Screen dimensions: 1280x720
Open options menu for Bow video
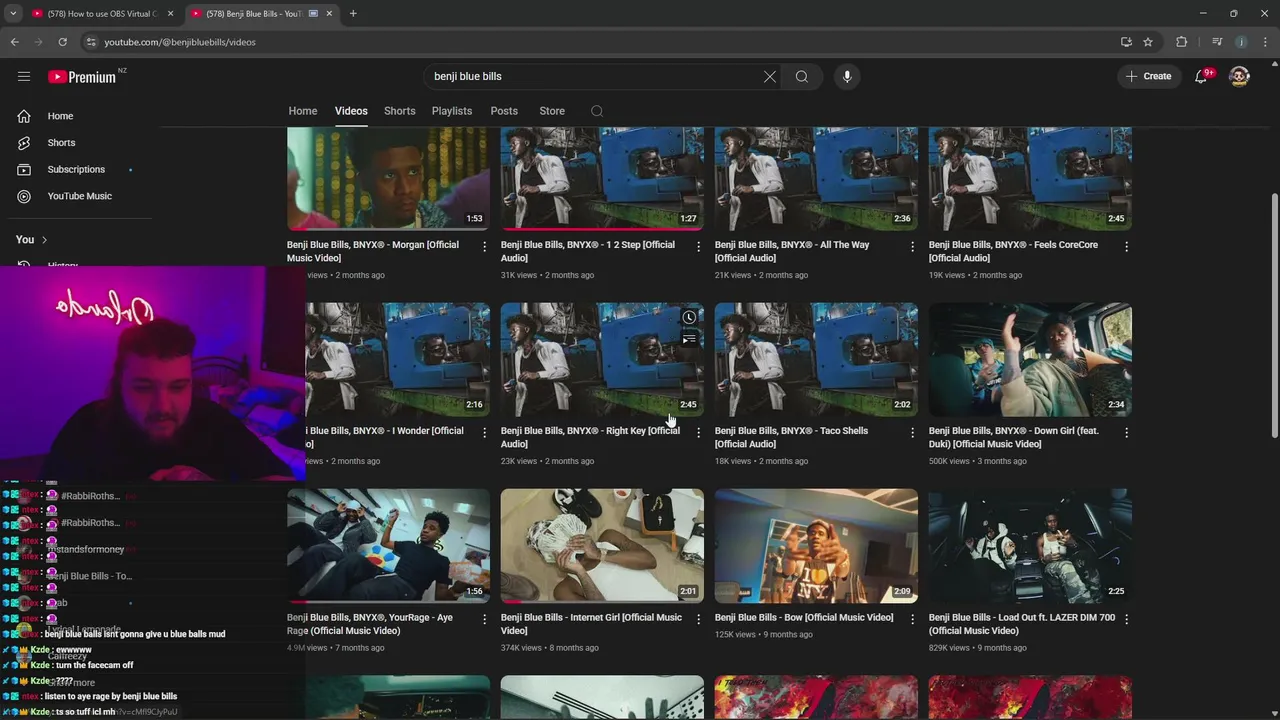click(912, 619)
